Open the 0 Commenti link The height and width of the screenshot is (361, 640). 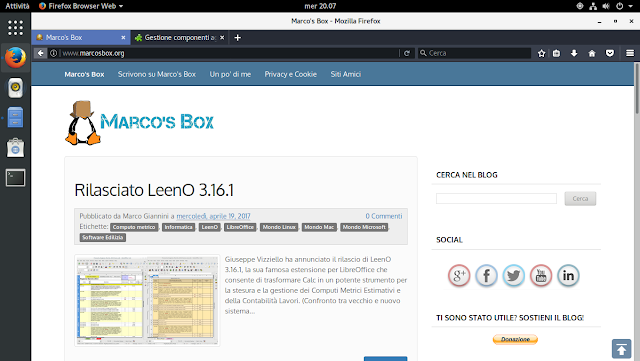(x=384, y=216)
